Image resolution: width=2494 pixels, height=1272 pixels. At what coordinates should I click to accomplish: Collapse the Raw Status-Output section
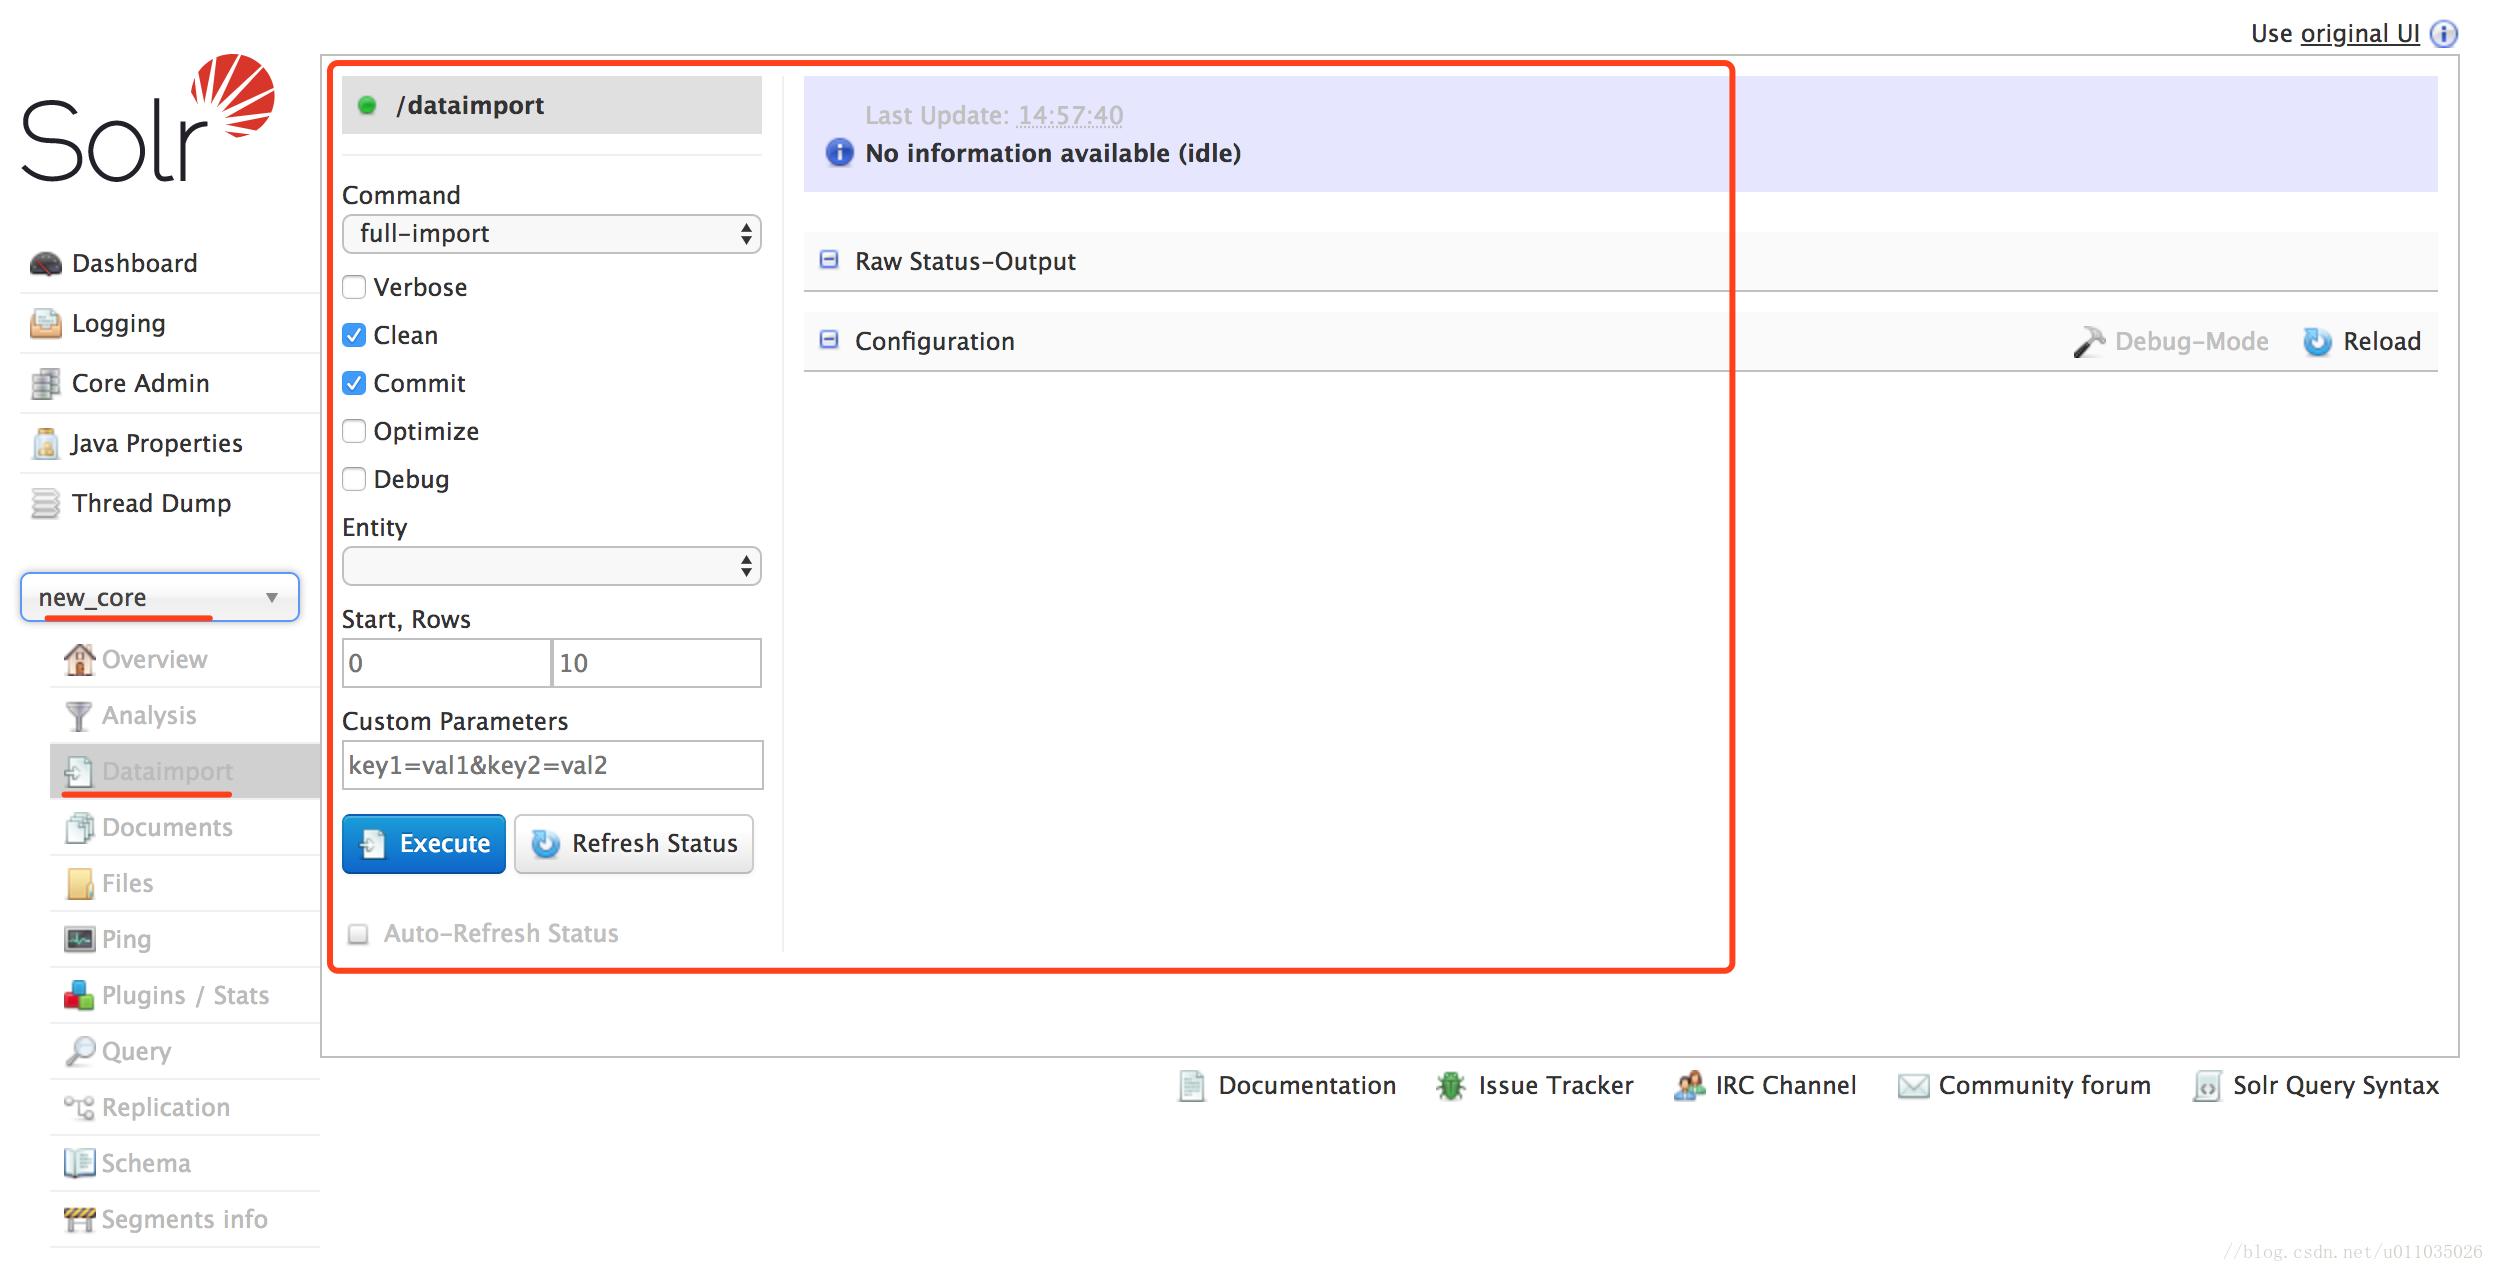[x=829, y=261]
